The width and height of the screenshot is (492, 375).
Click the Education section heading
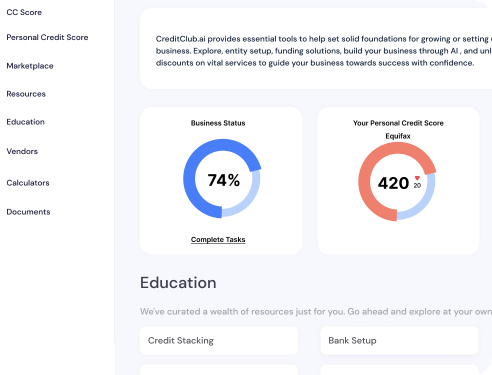pos(178,283)
